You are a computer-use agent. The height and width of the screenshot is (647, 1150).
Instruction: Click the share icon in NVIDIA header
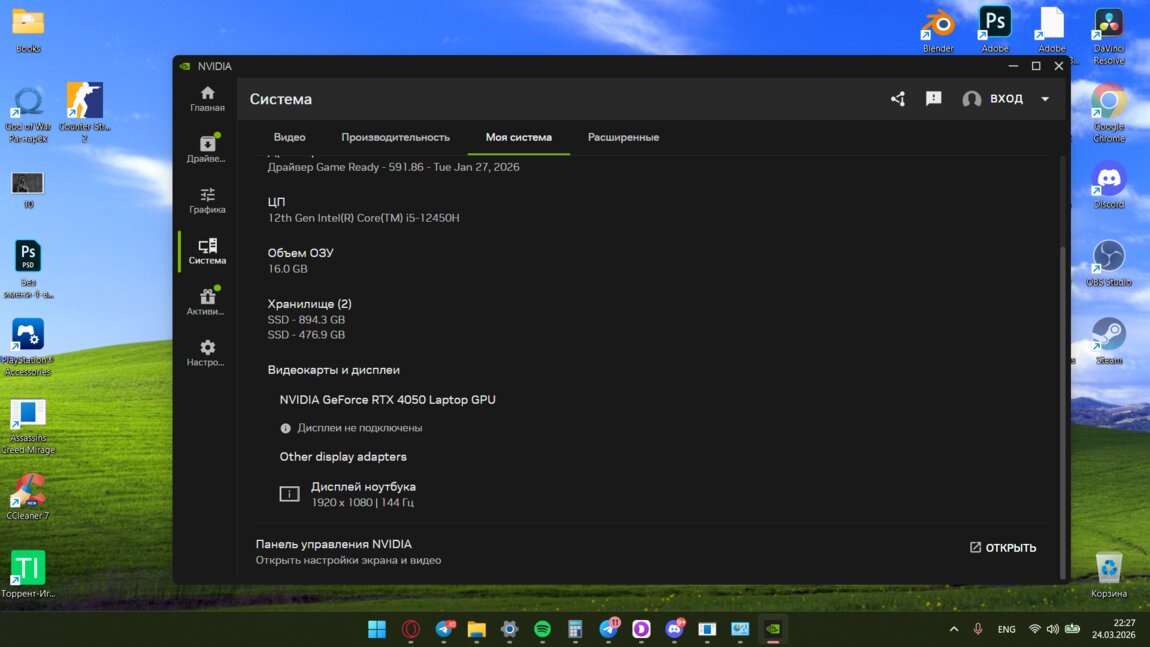click(897, 99)
